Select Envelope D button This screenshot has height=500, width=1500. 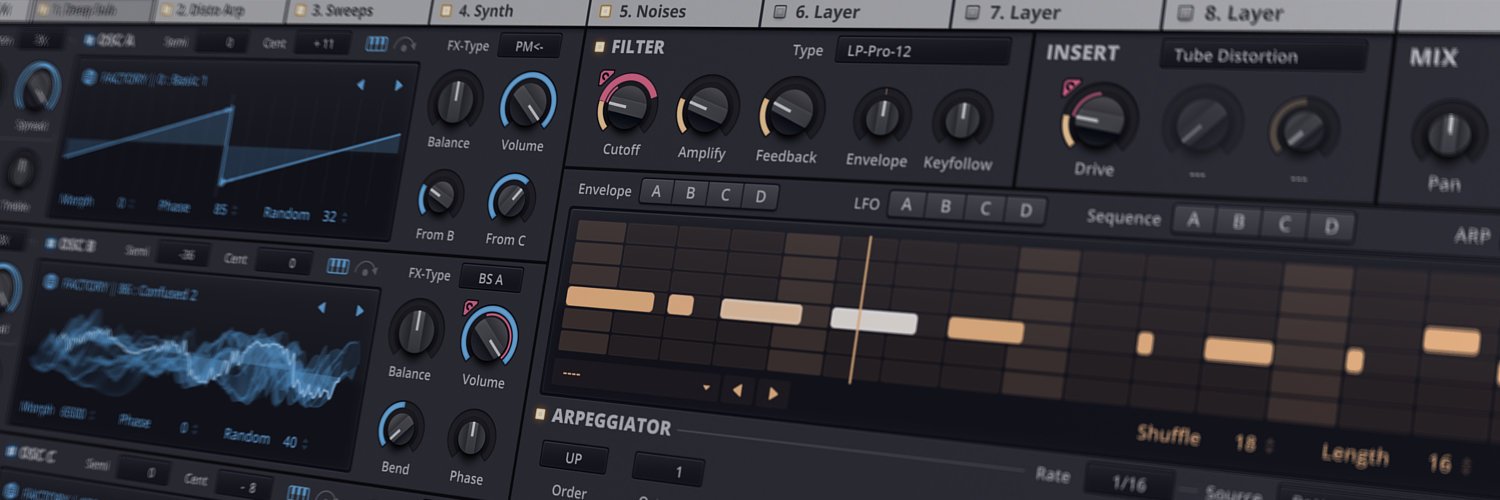click(760, 197)
